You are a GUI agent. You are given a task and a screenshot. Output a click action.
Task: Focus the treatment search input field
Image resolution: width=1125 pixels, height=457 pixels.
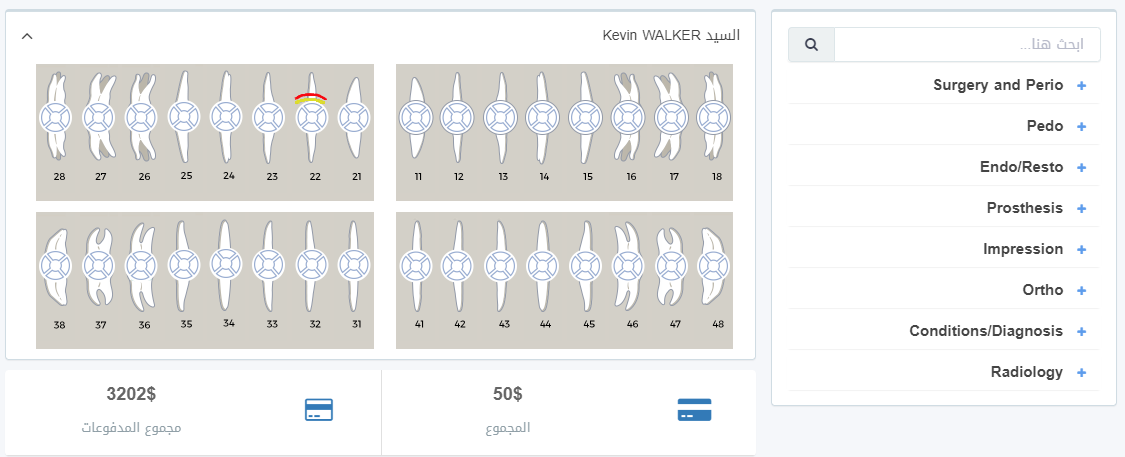point(967,44)
